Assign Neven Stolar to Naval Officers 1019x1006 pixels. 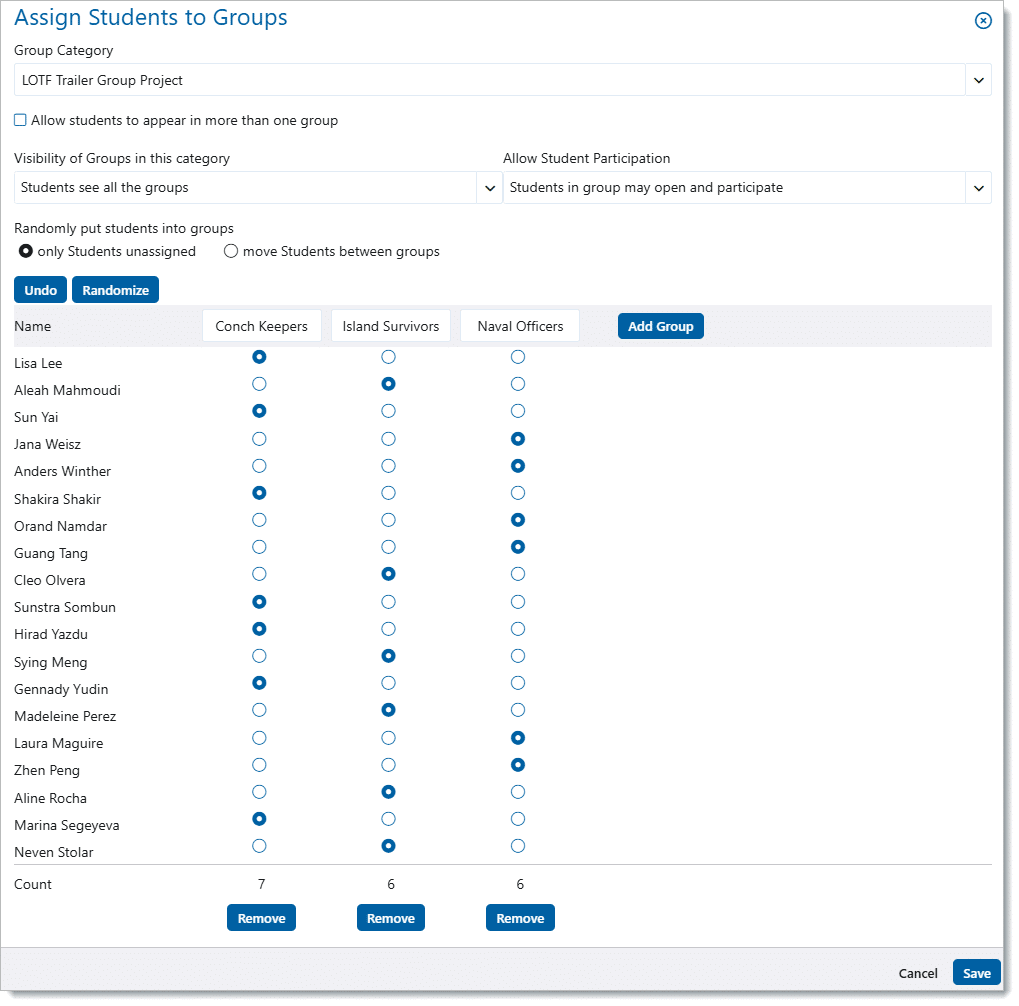pyautogui.click(x=518, y=846)
